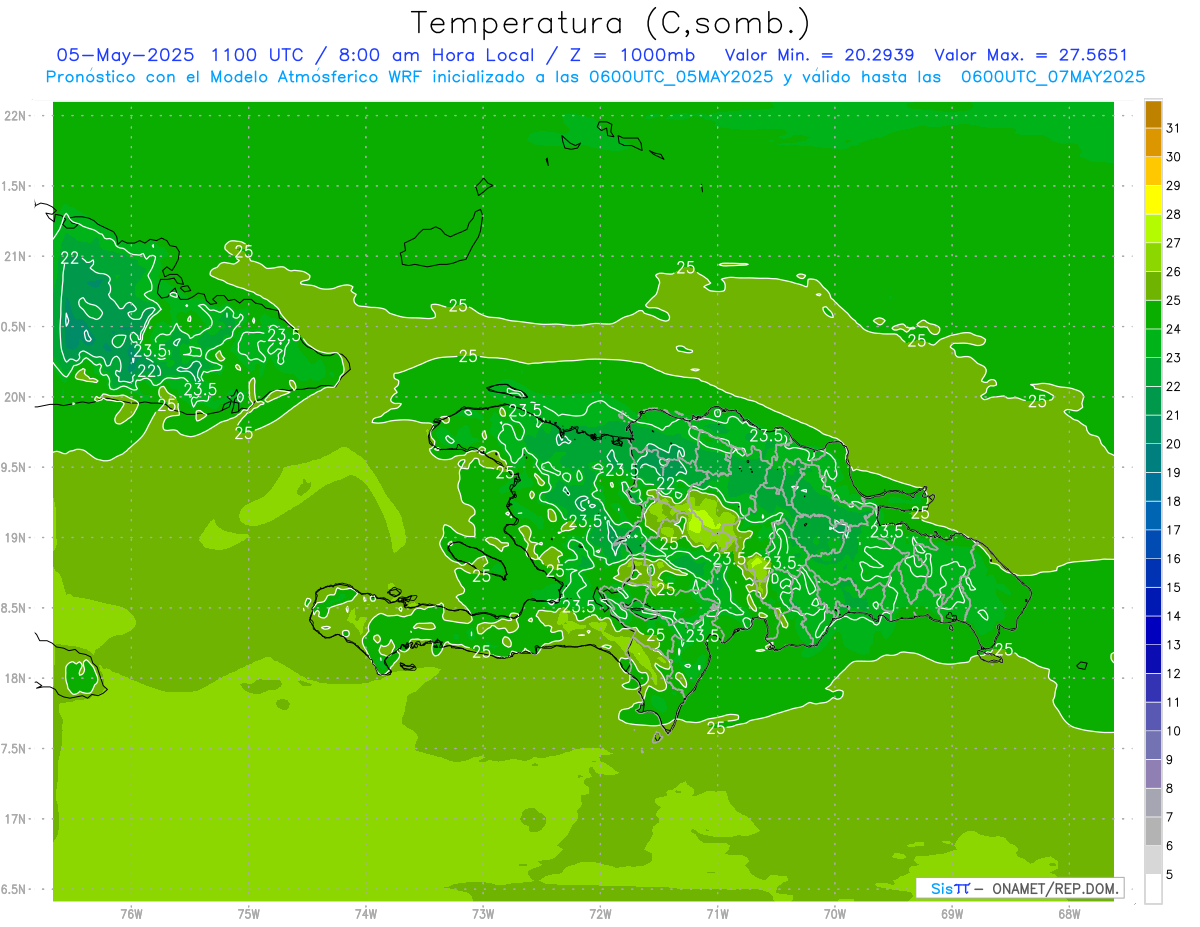The height and width of the screenshot is (927, 1200).
Task: Click the legend value '19'
Action: (x=1173, y=472)
